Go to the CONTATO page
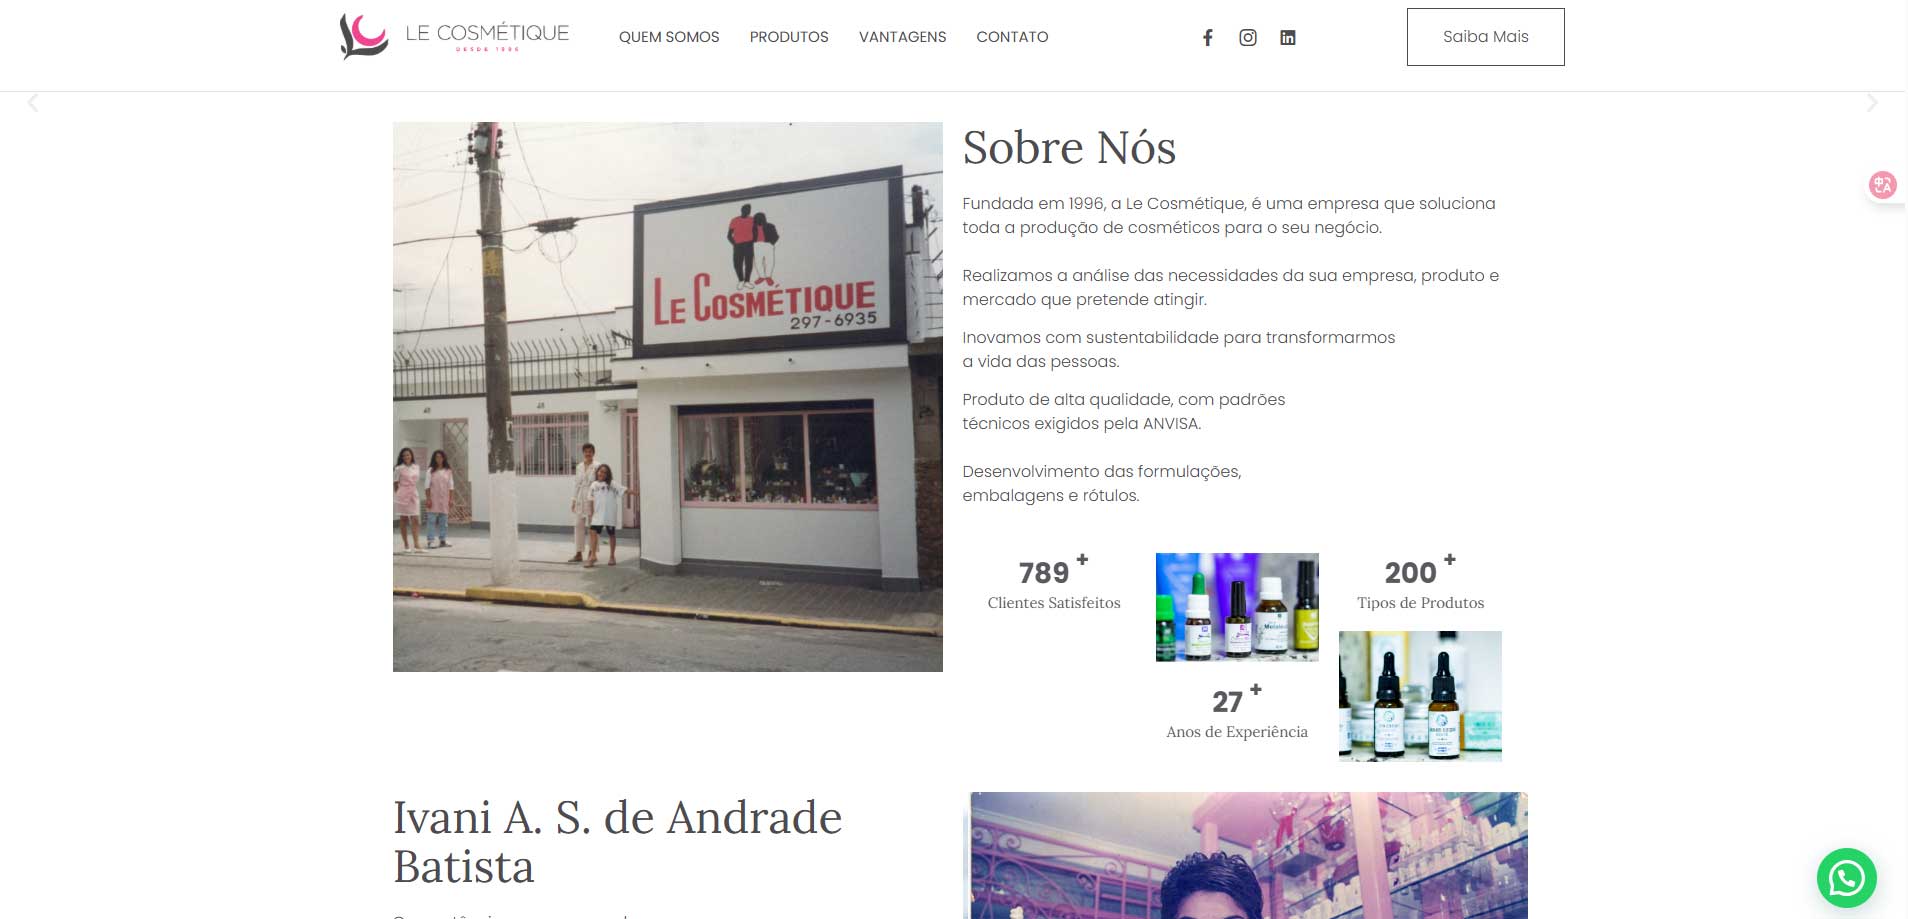The image size is (1908, 919). (1012, 37)
